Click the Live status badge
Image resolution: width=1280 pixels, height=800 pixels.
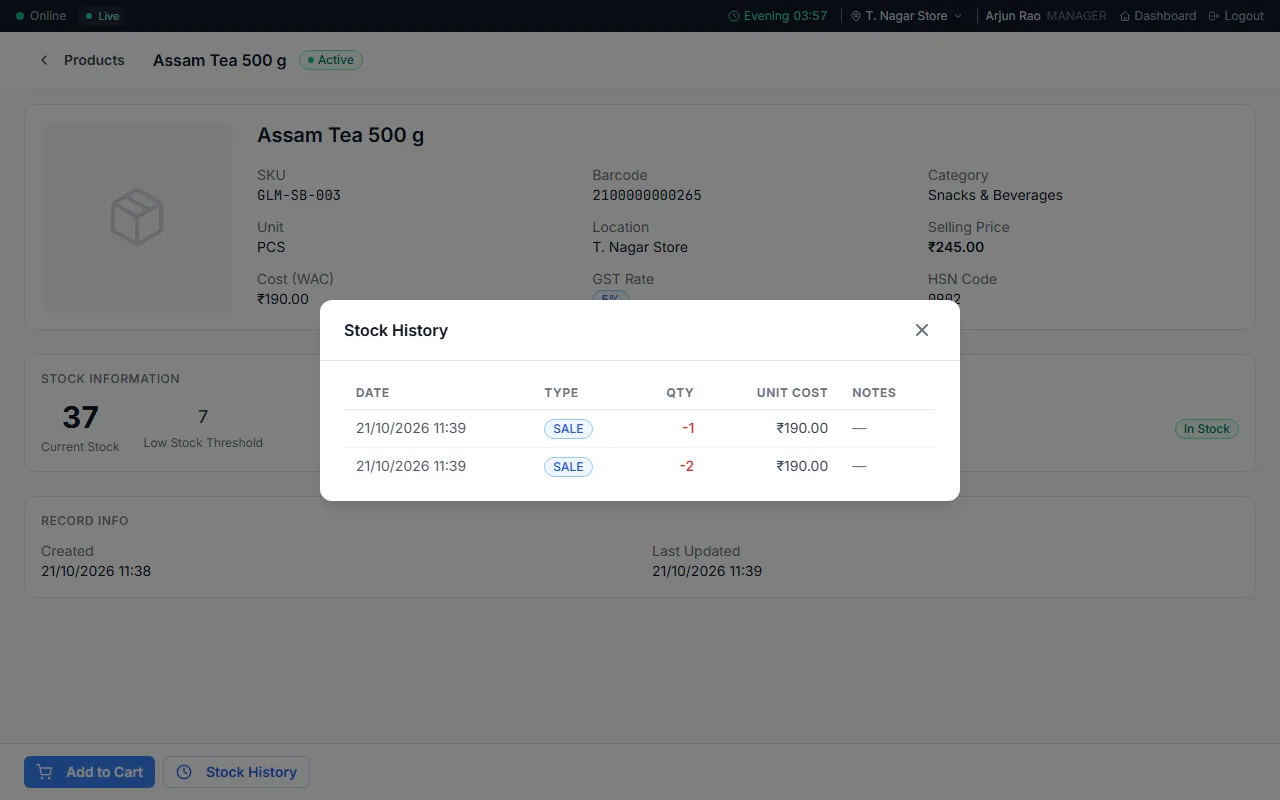tap(102, 16)
